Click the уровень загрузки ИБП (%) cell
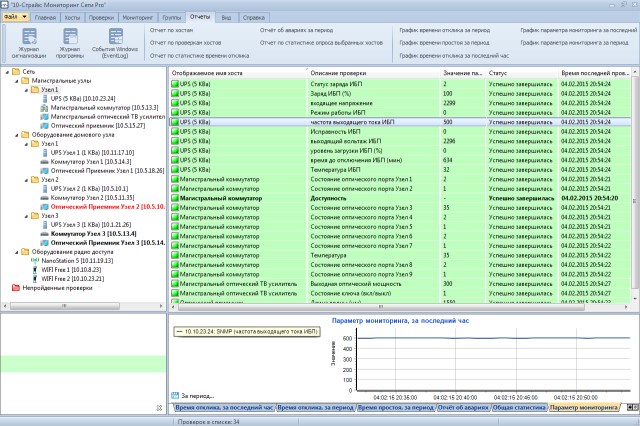640x426 pixels. click(x=346, y=151)
